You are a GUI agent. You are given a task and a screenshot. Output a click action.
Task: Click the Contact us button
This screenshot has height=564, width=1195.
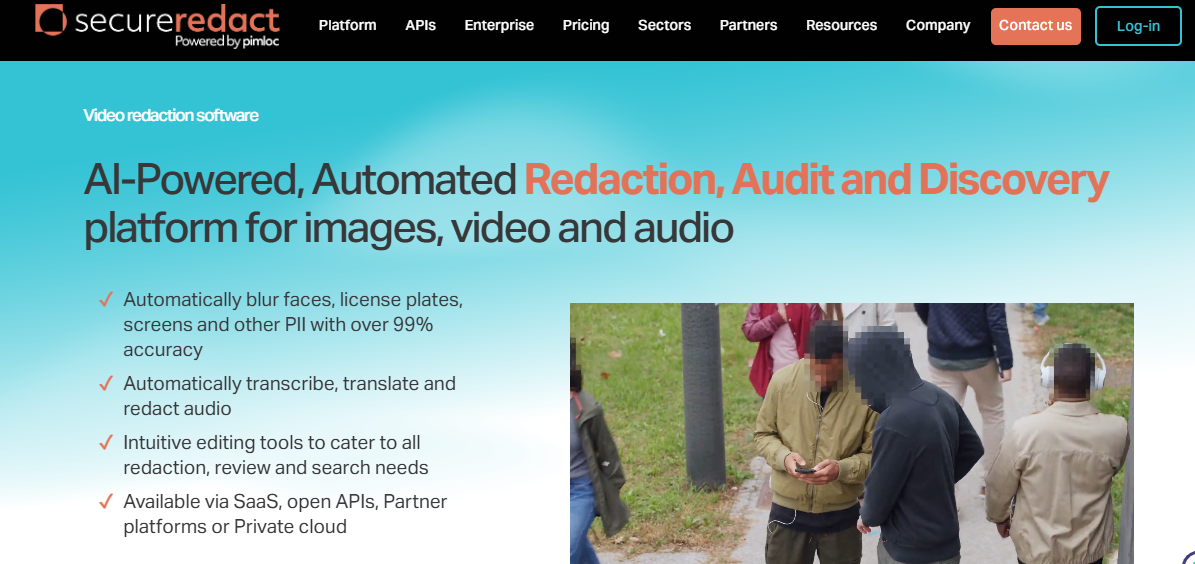click(x=1036, y=26)
